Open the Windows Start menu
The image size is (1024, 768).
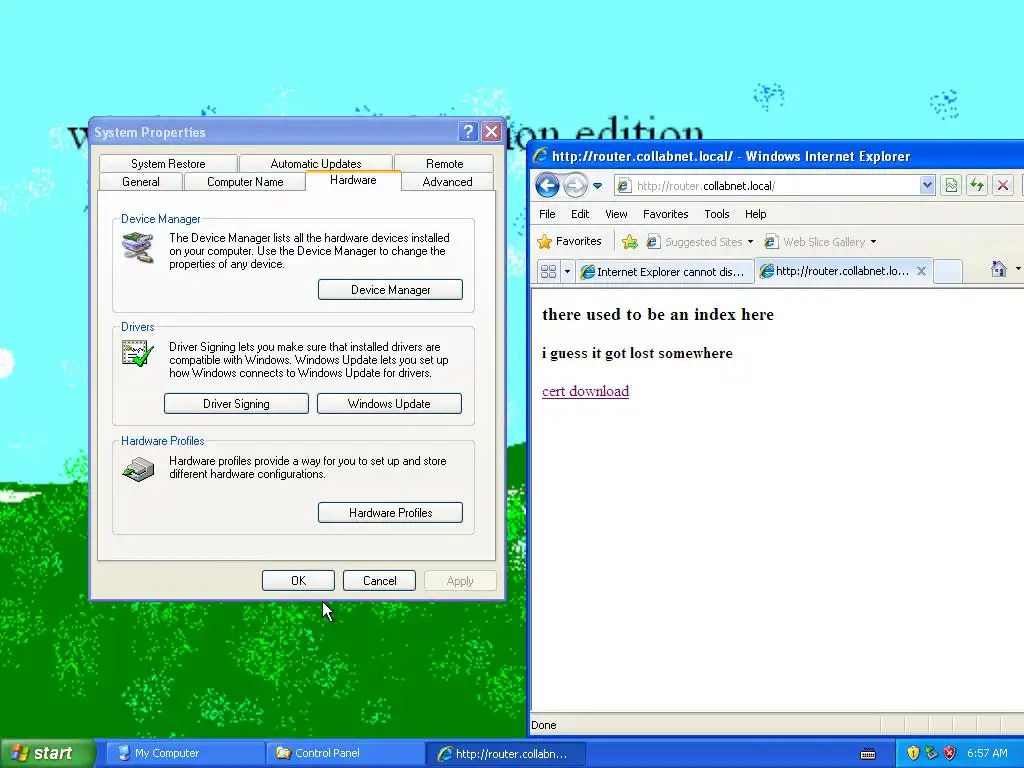48,753
